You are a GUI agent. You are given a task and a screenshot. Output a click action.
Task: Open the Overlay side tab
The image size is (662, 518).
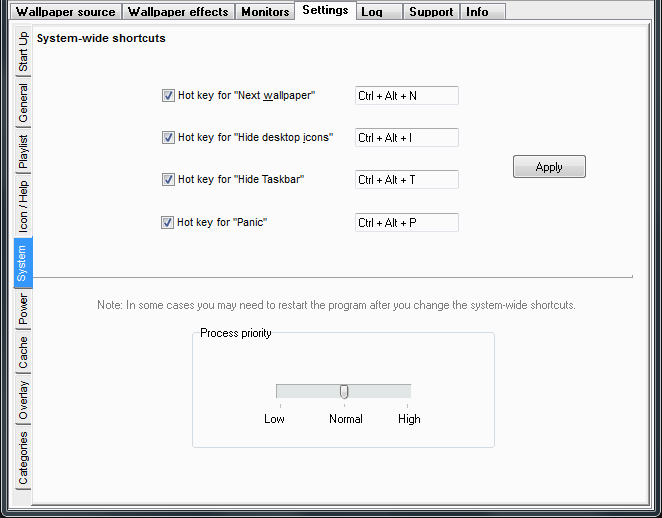tap(23, 400)
